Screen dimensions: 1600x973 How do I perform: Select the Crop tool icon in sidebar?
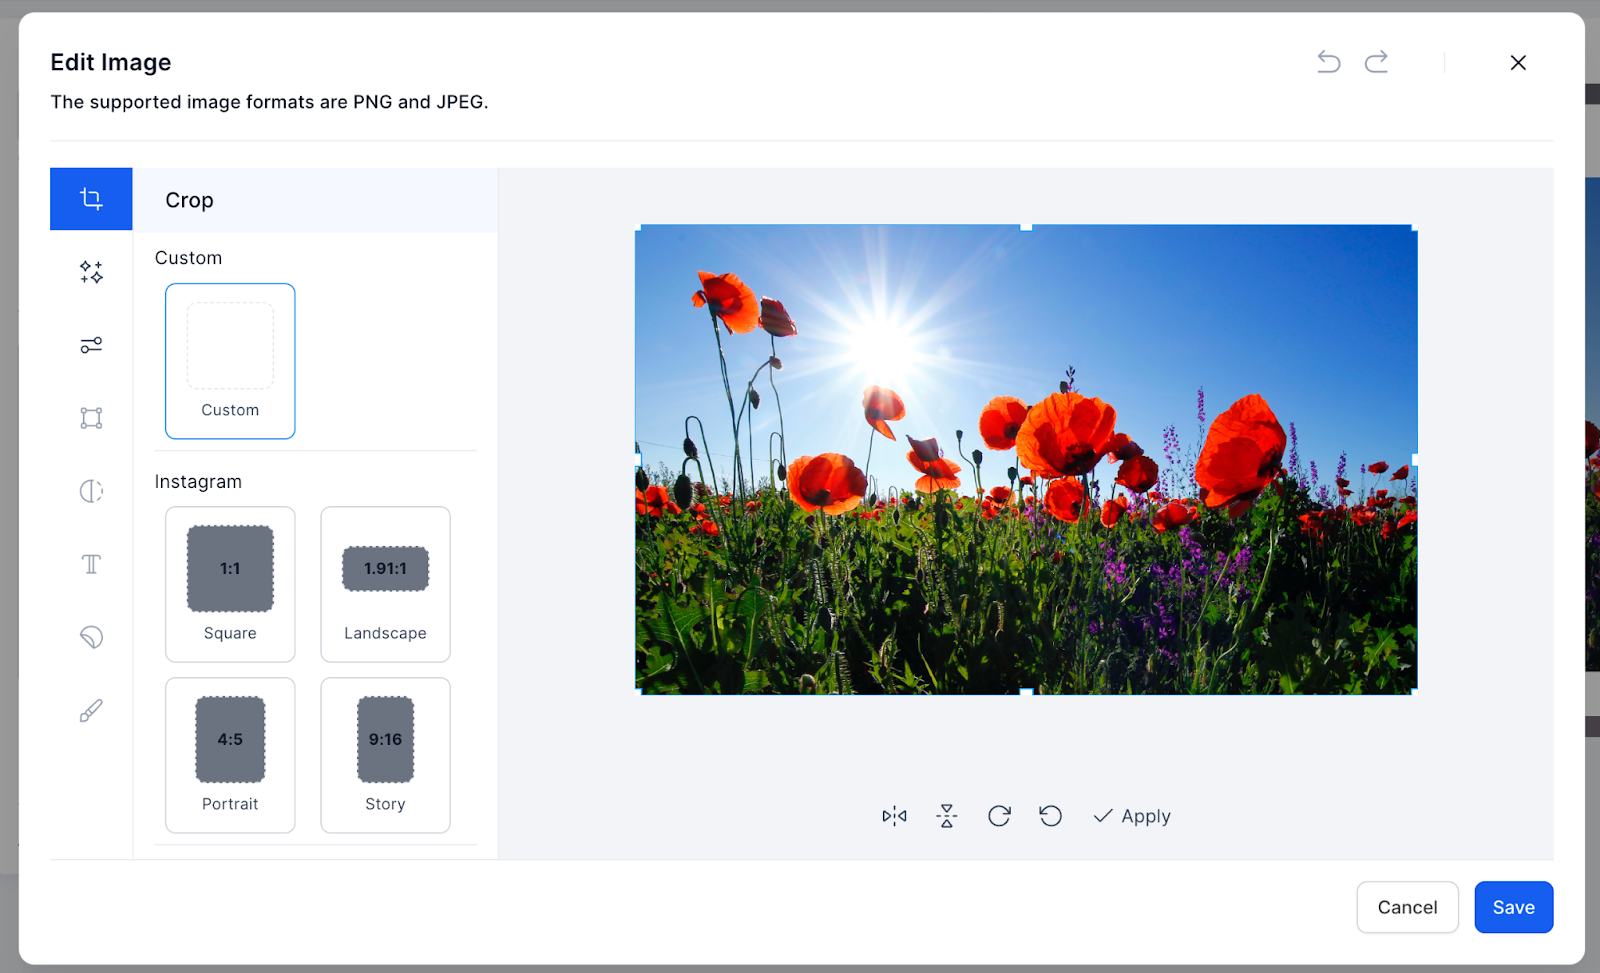pyautogui.click(x=91, y=199)
